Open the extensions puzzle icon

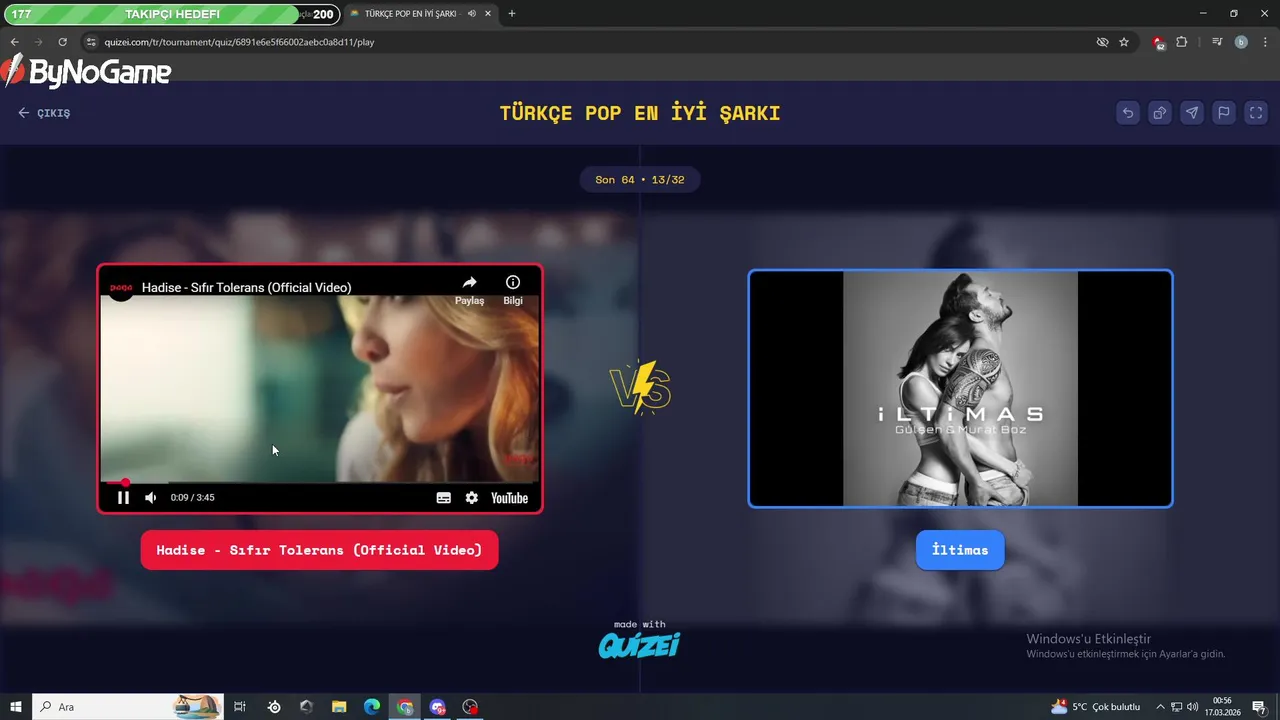click(x=1182, y=42)
